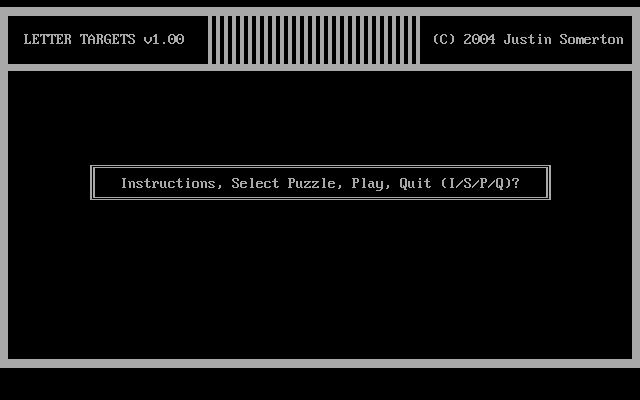Click the word Puzzle in the prompt box
Screen dimensions: 640x400
pyautogui.click(x=311, y=183)
